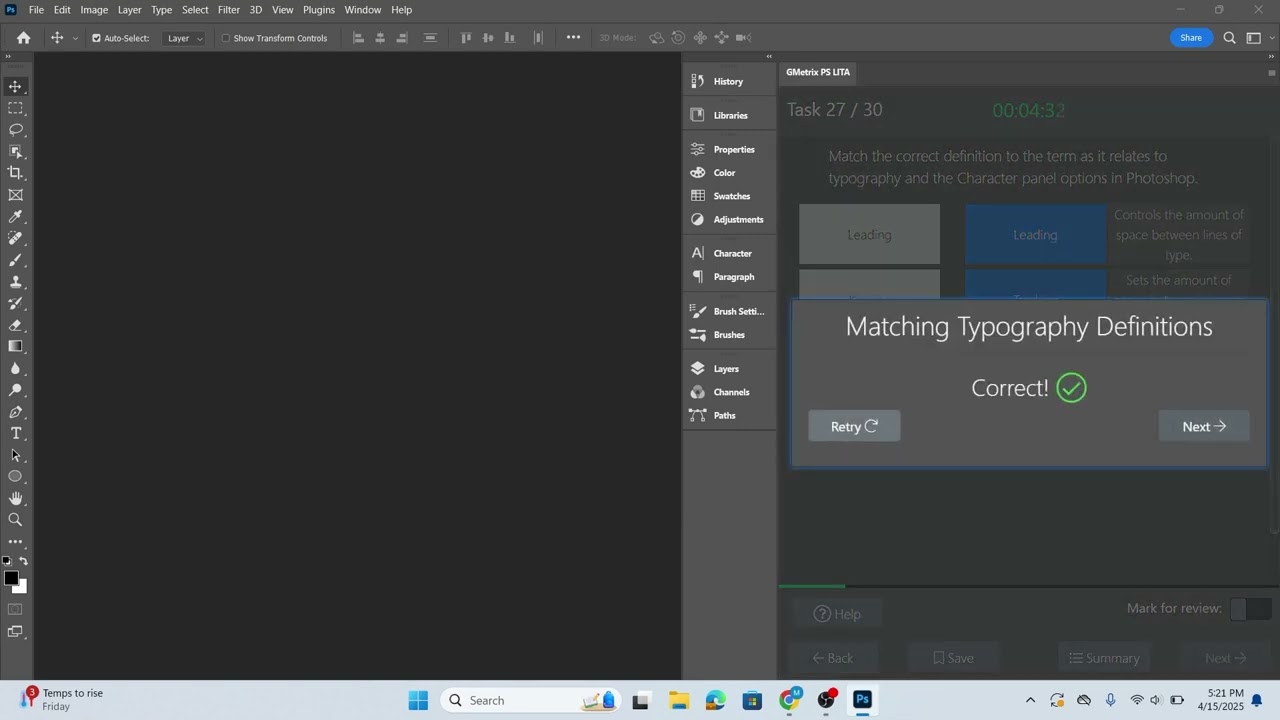Click the Share button
1280x720 pixels.
point(1191,38)
